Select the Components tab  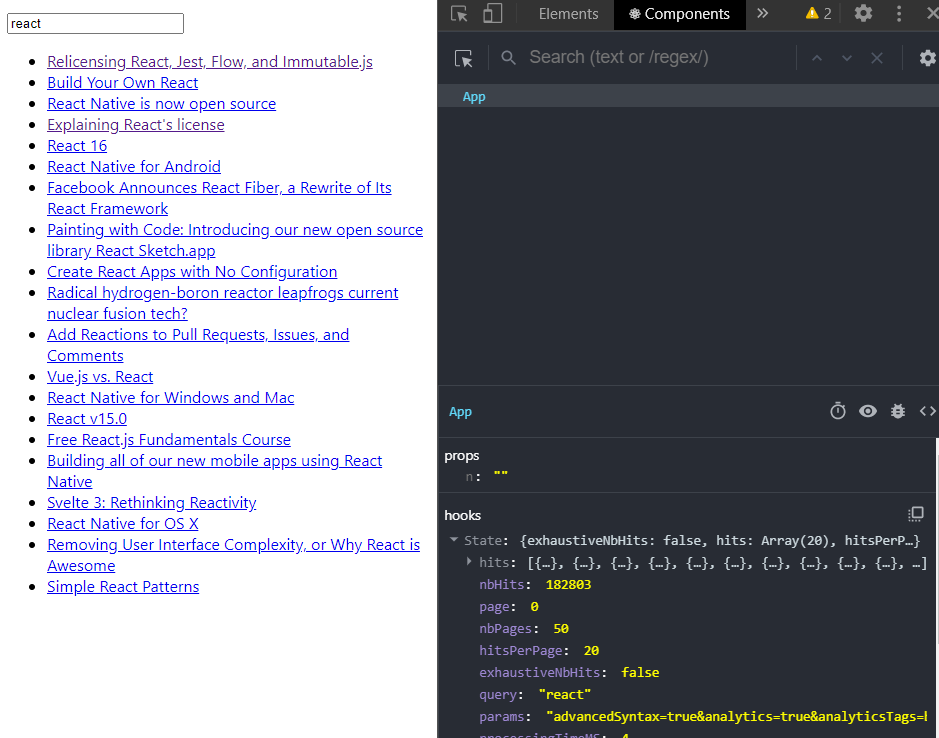click(680, 14)
